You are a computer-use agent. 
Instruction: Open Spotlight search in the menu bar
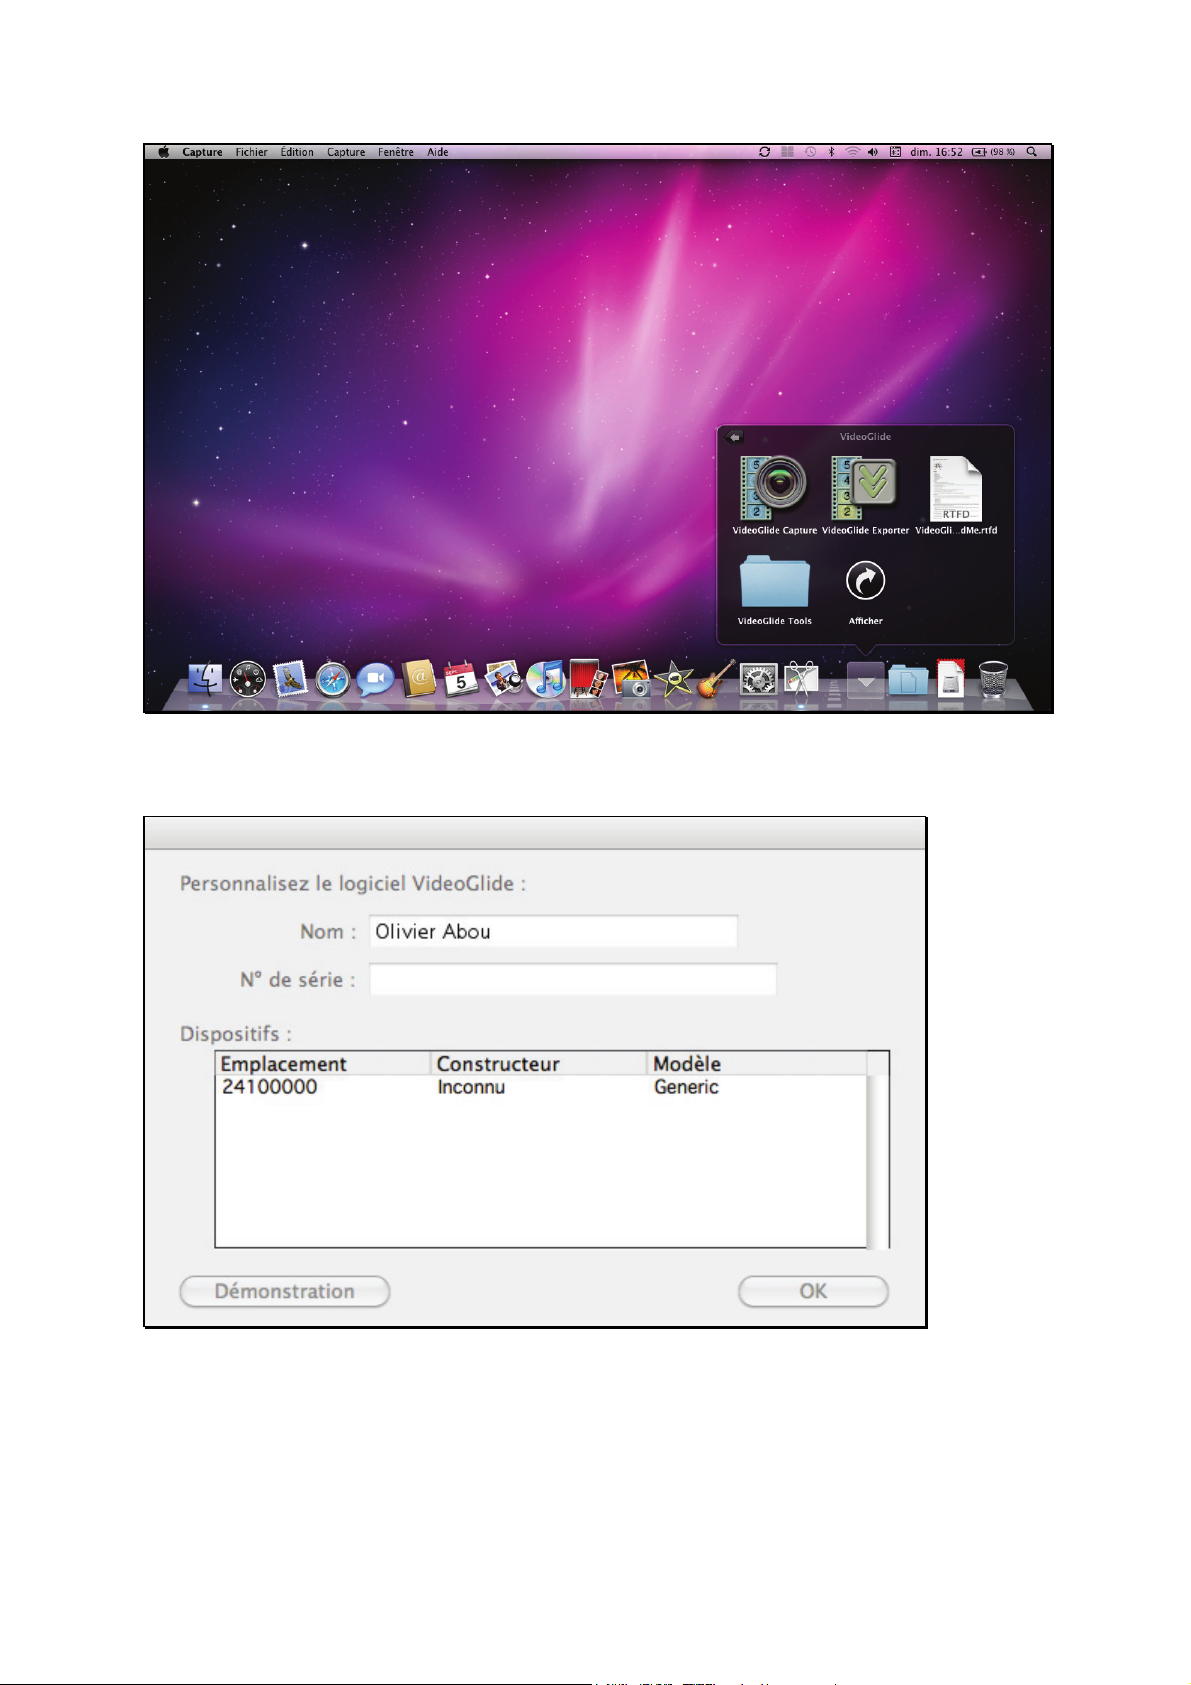(x=1032, y=152)
